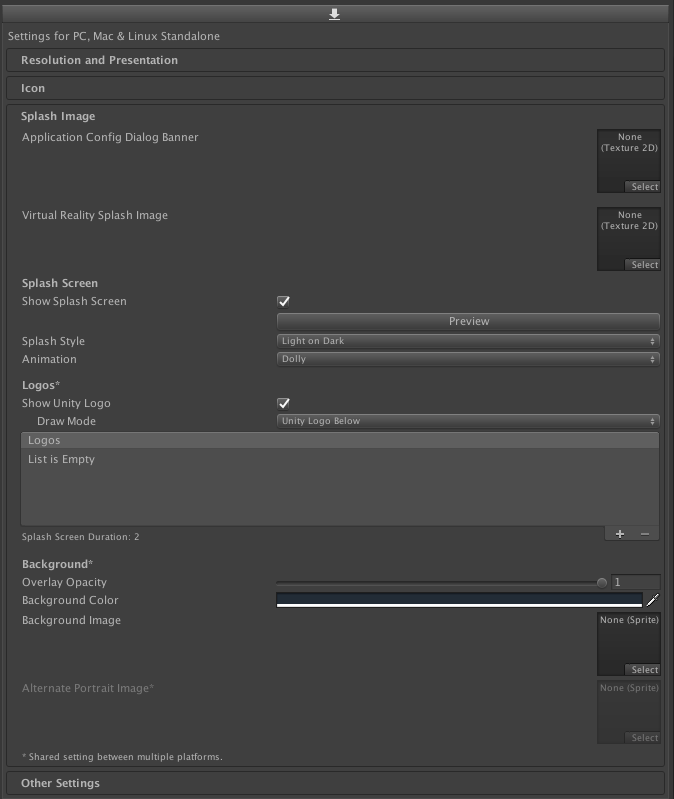Viewport: 674px width, 799px height.
Task: Click the 'Show Unity Logo' label
Action: pos(66,403)
